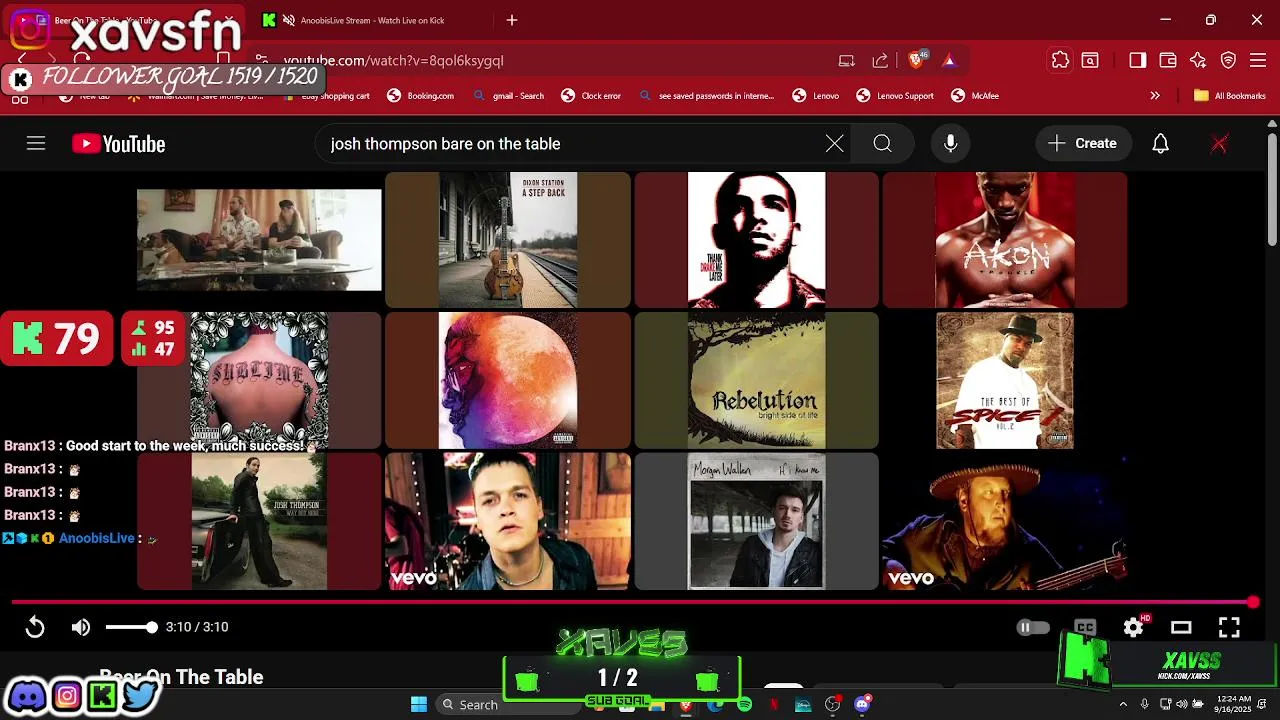Open see saved passwords bookmark
Viewport: 1280px width, 720px height.
[x=706, y=96]
